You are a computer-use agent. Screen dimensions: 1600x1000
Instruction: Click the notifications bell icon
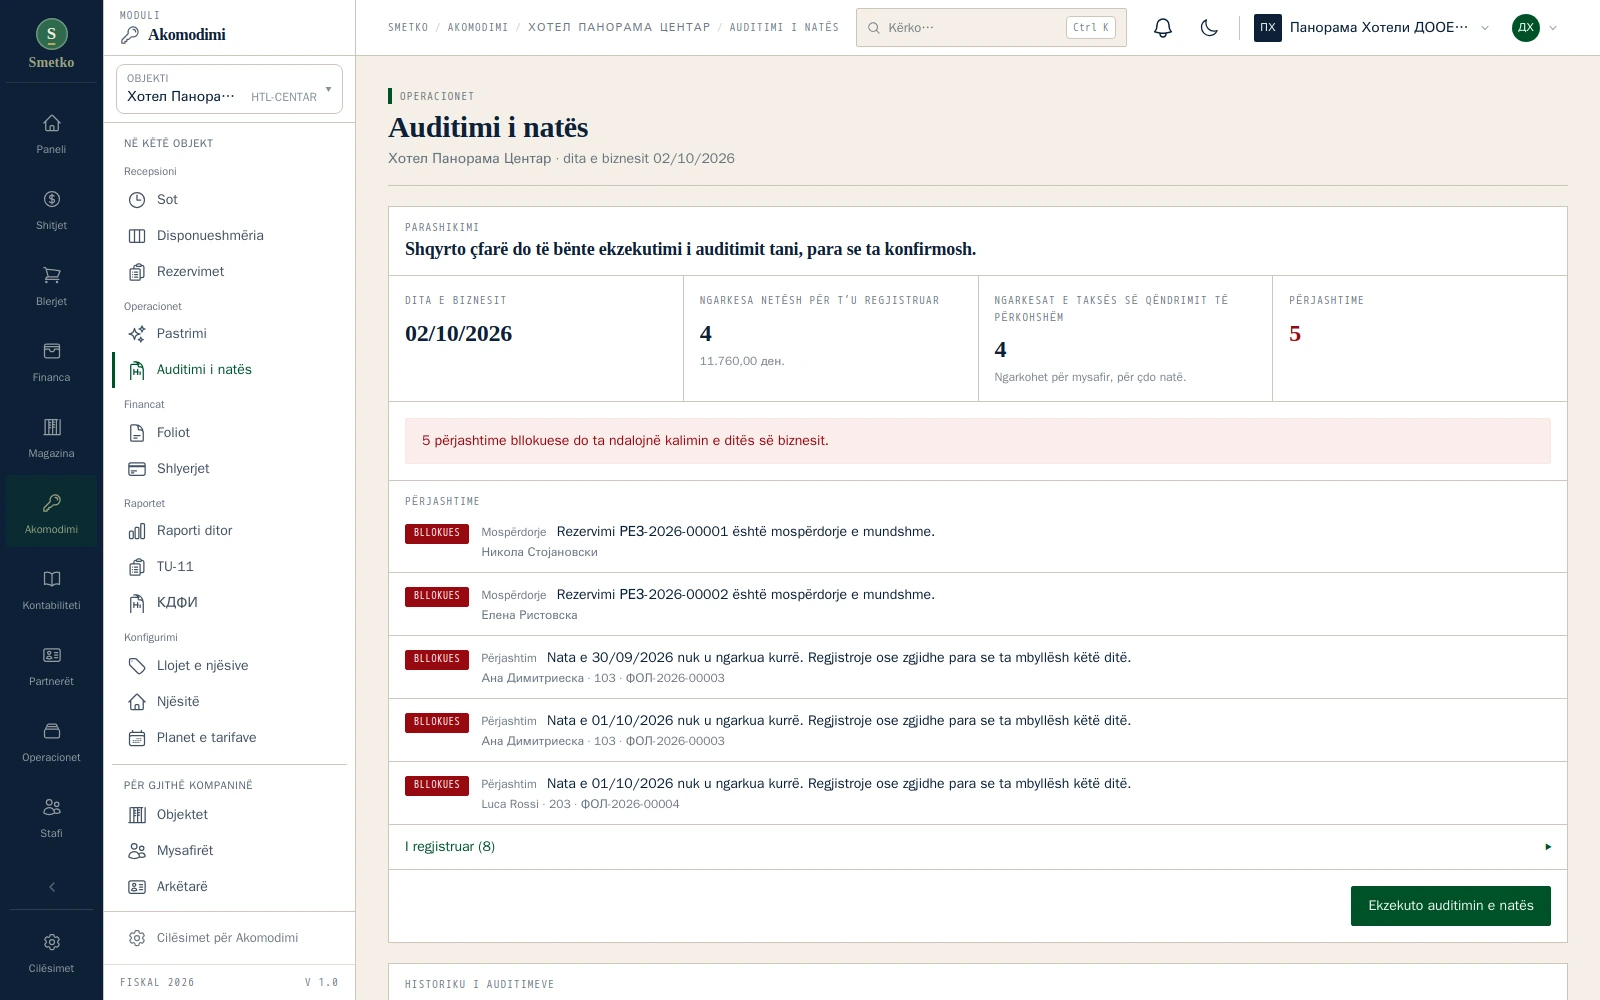tap(1162, 28)
